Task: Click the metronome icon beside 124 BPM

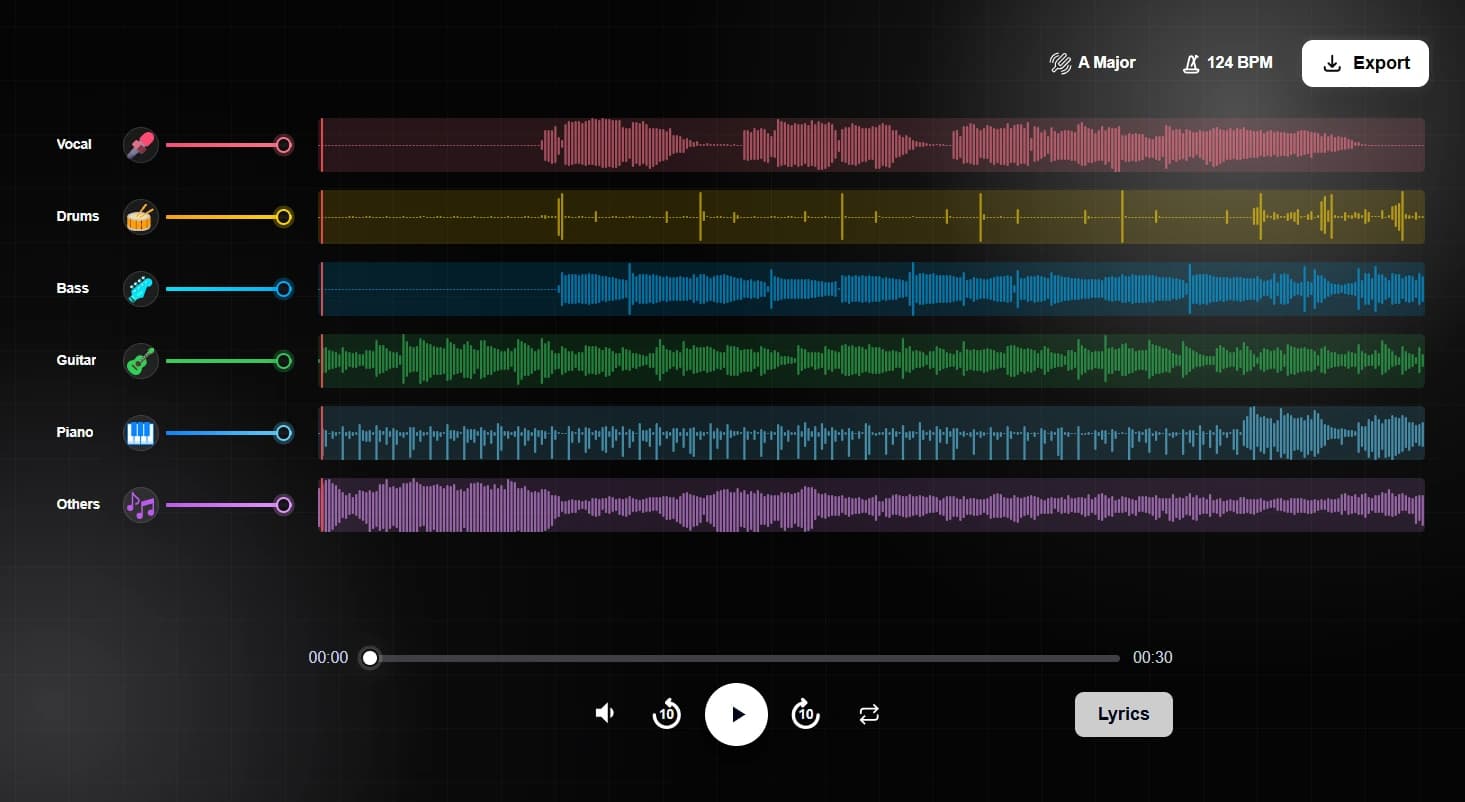Action: coord(1191,63)
